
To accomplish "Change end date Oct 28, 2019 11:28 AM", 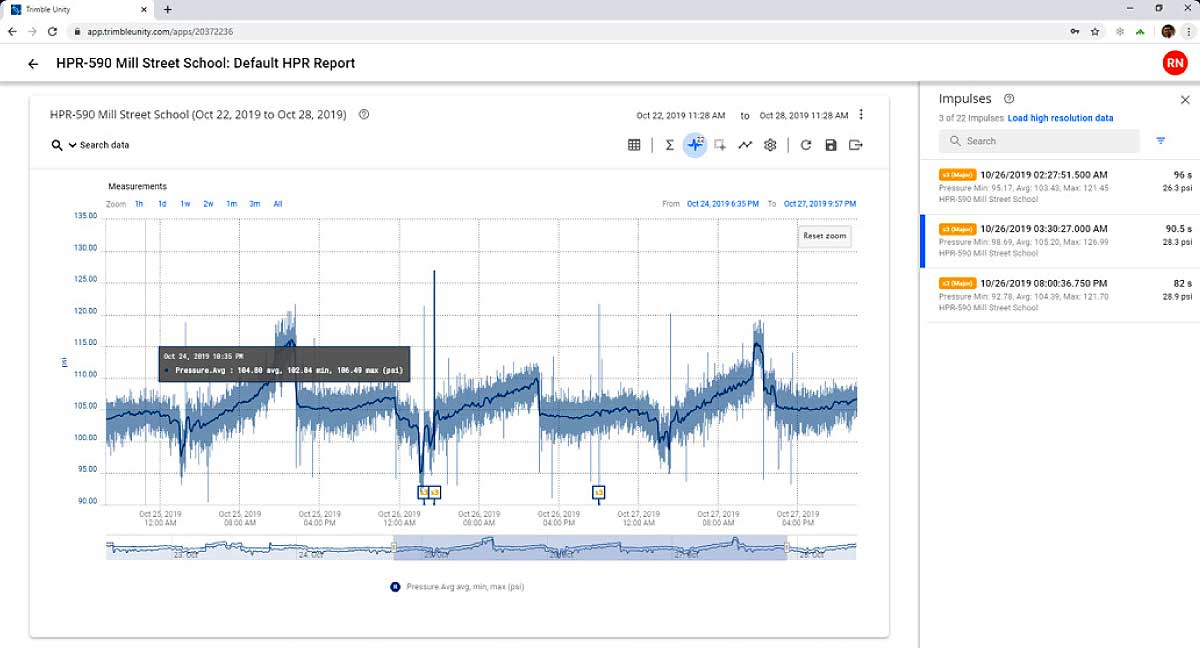I will [x=804, y=115].
